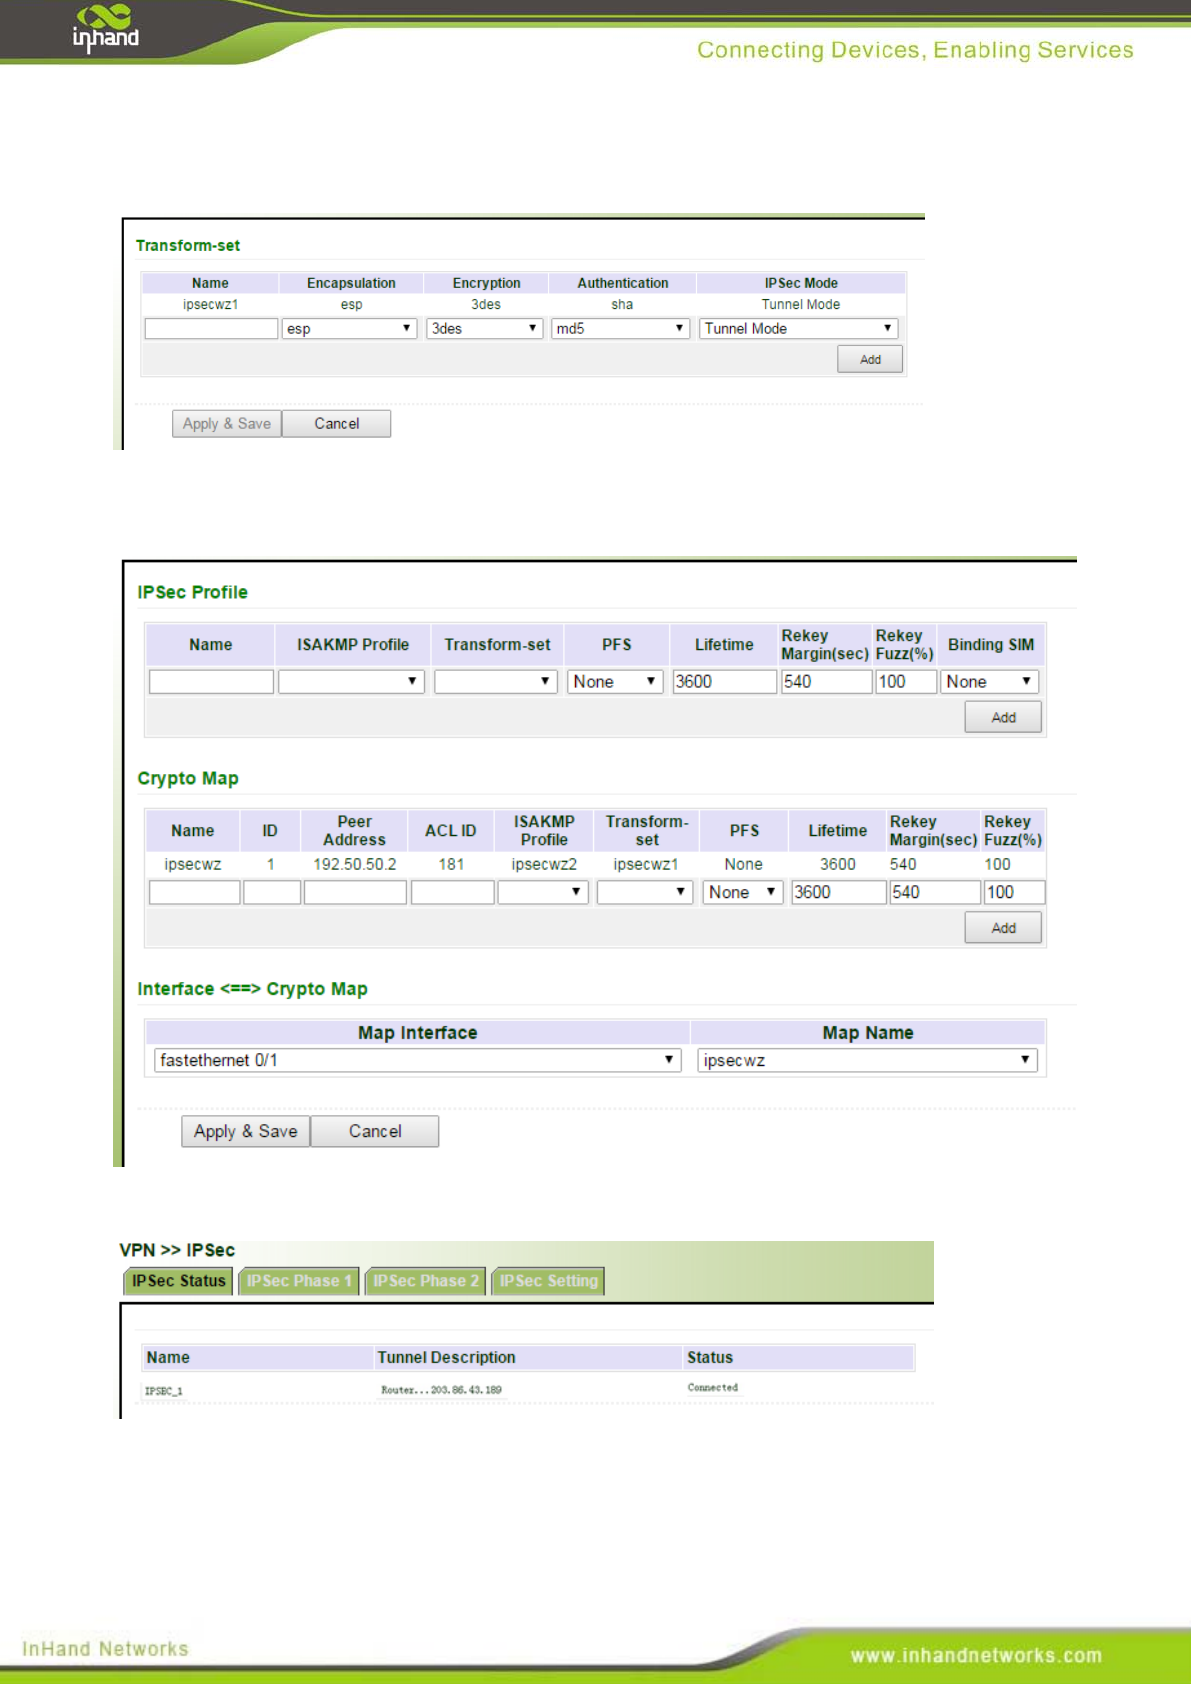1191x1684 pixels.
Task: Click www.inhandnetworks.com footer link
Action: (x=976, y=1655)
